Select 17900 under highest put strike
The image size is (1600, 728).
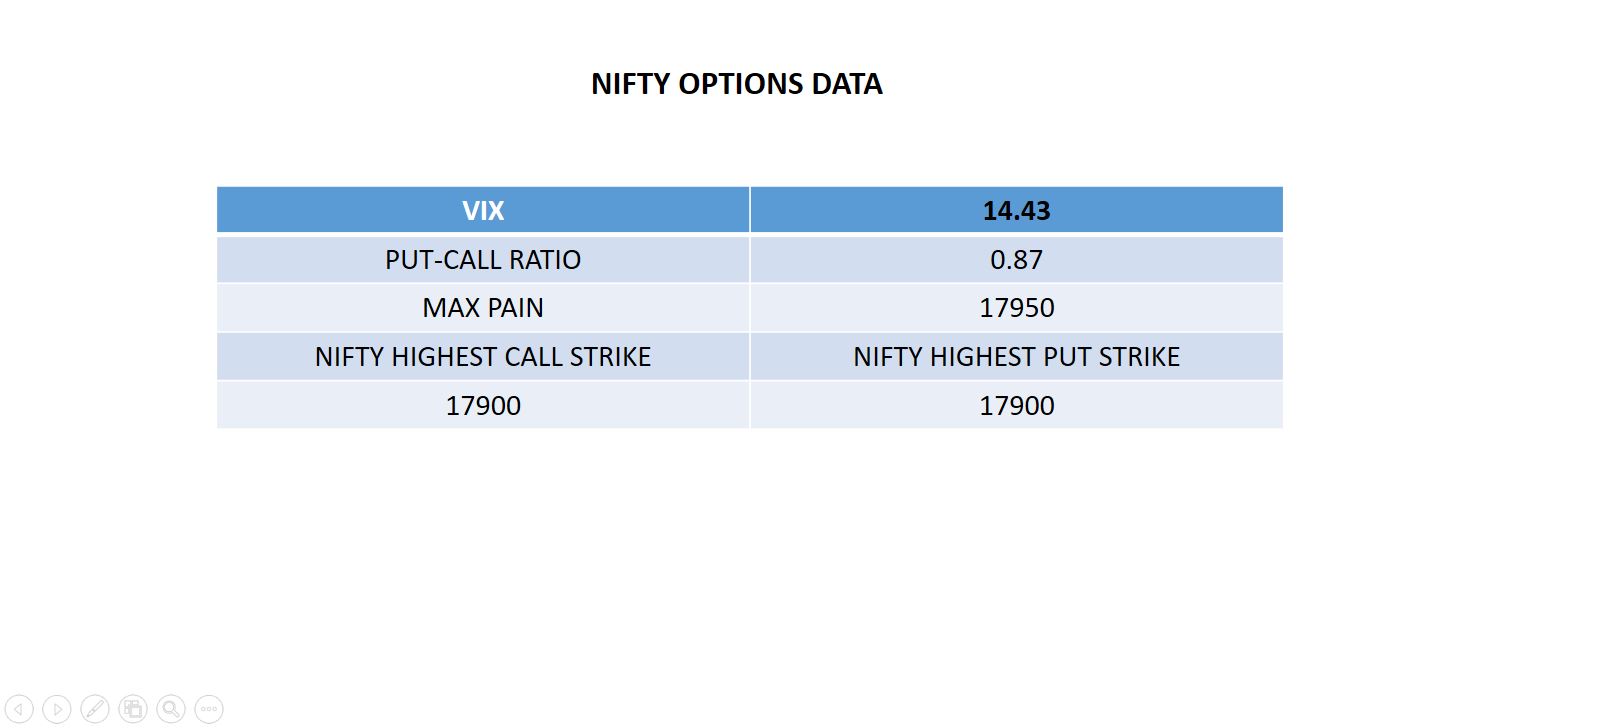pos(1016,406)
